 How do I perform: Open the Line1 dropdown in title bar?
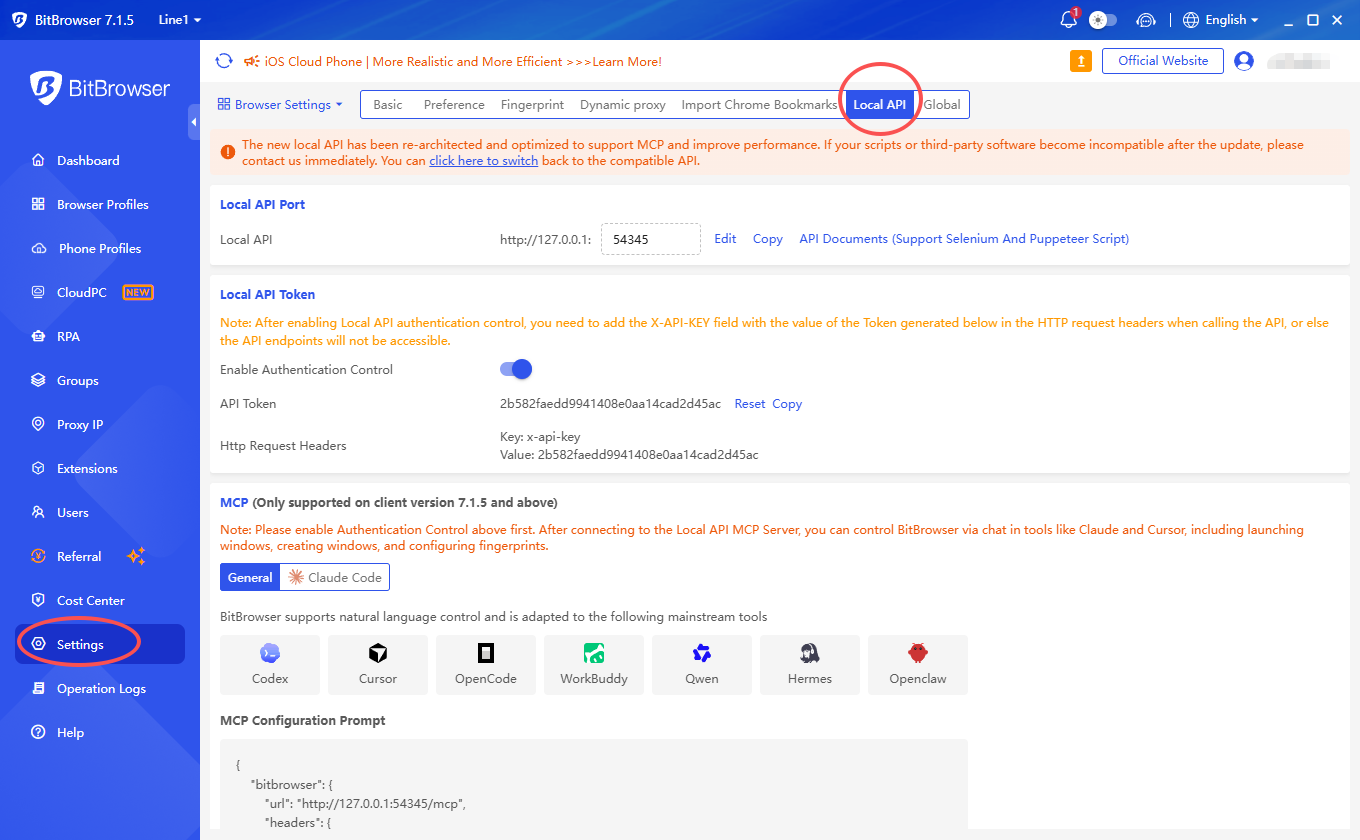pyautogui.click(x=180, y=20)
